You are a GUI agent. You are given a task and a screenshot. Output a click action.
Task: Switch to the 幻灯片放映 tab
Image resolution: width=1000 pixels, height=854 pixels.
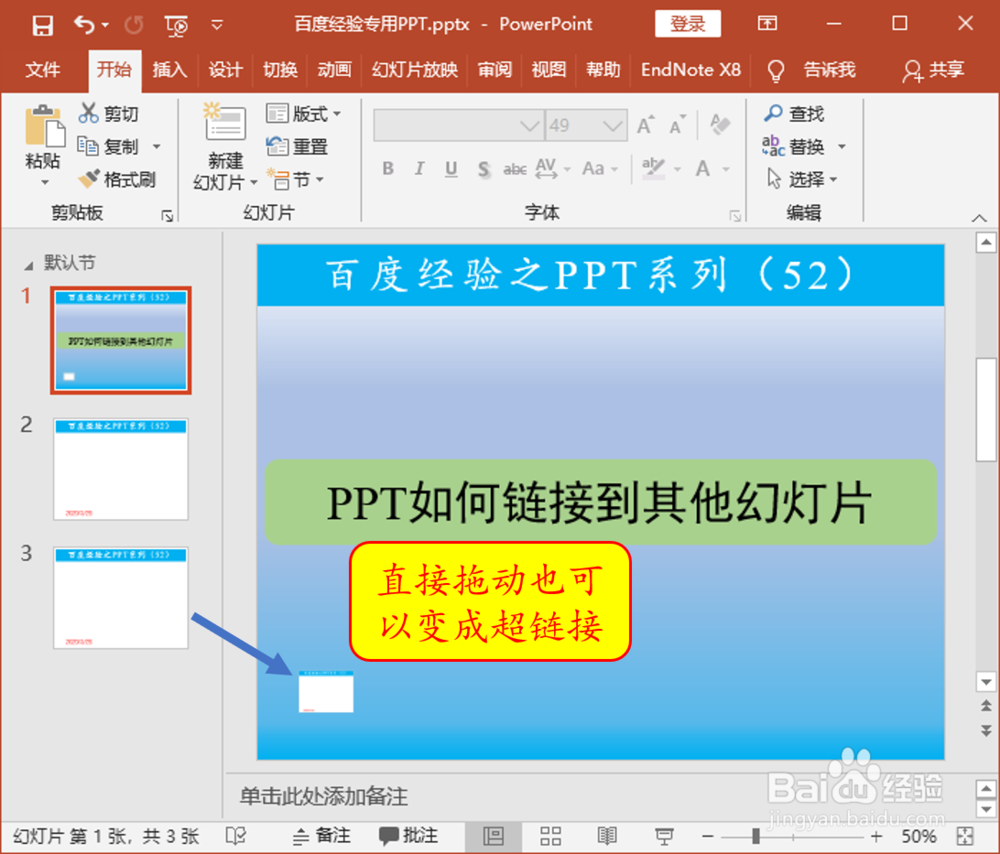(x=415, y=70)
